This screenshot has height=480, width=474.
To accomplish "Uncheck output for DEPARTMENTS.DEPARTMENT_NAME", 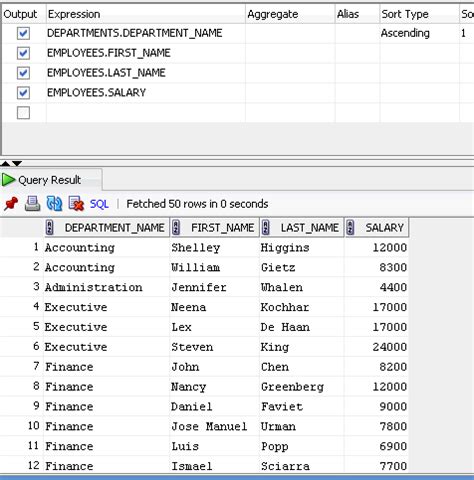I will pyautogui.click(x=23, y=33).
